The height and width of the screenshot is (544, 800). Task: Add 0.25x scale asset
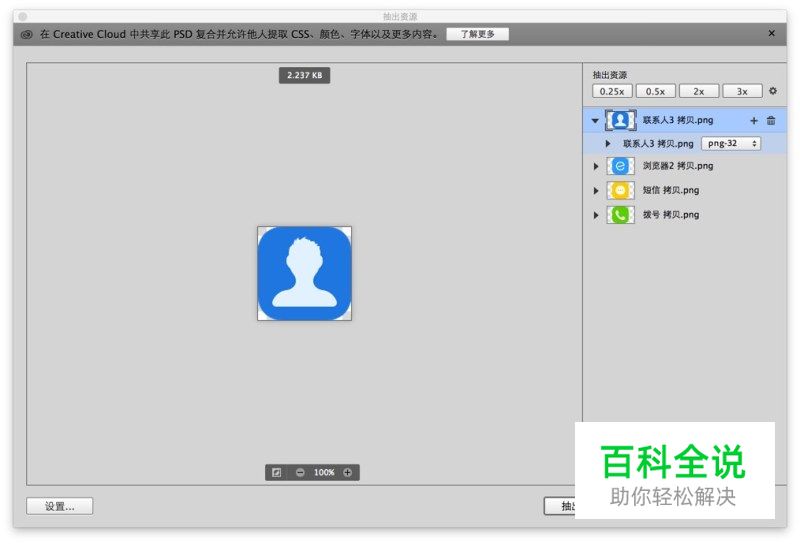coord(612,91)
